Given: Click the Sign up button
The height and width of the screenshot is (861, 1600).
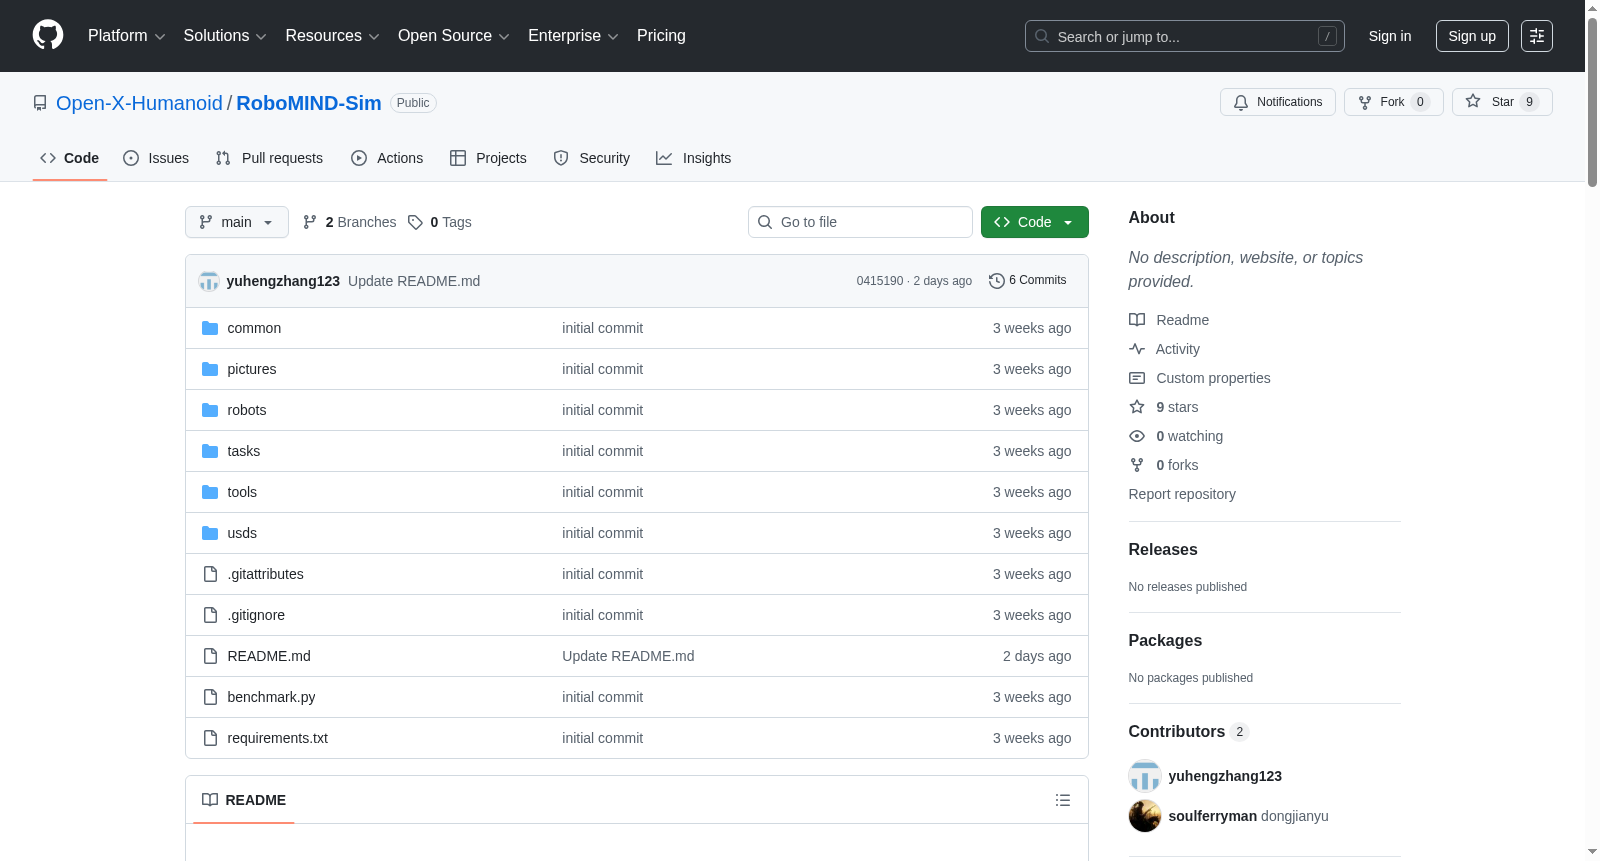Looking at the screenshot, I should [1472, 36].
